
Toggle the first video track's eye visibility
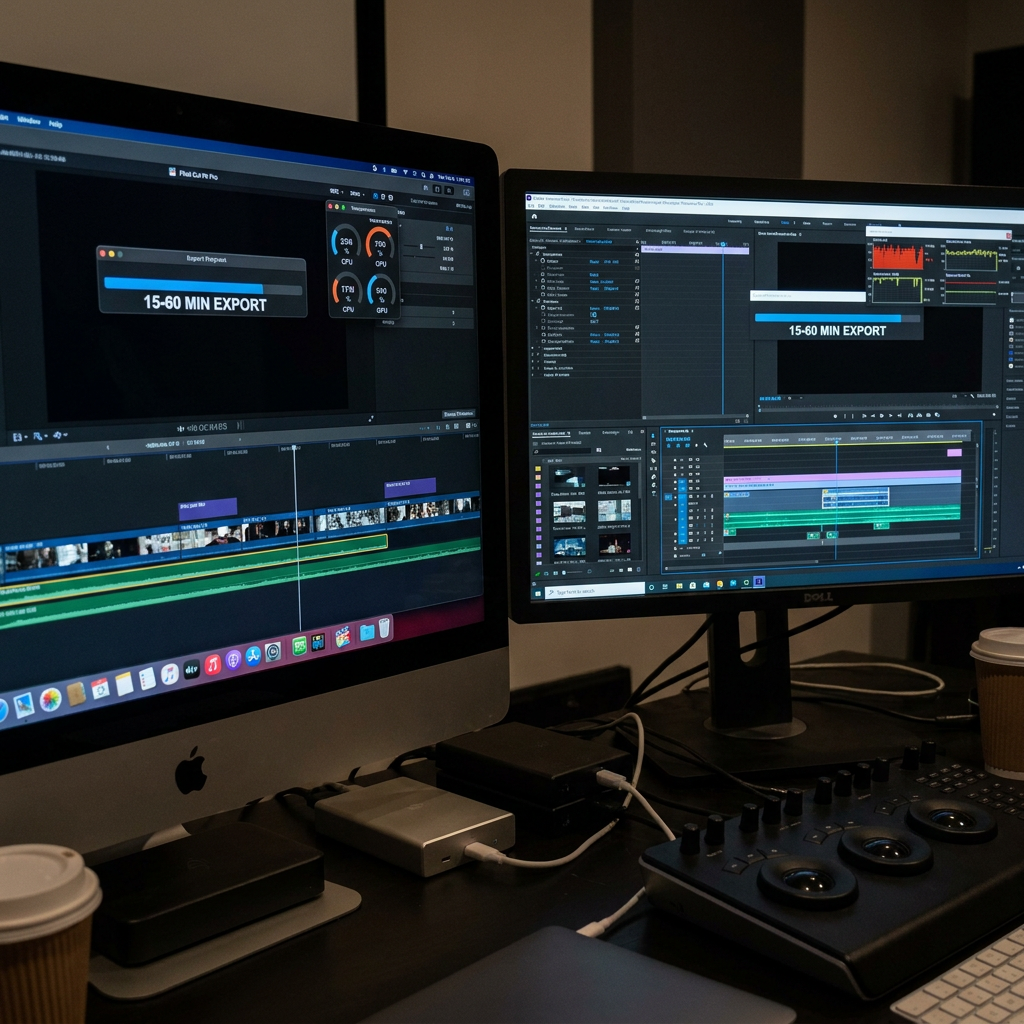697,459
